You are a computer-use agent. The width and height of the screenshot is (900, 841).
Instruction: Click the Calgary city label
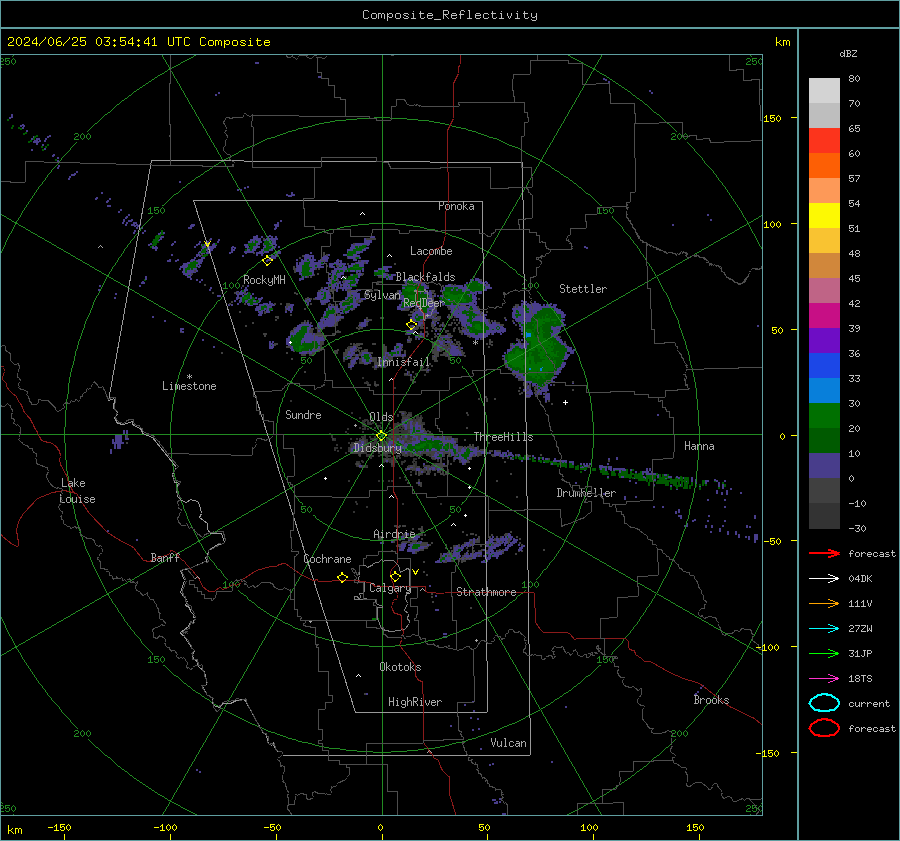click(390, 588)
